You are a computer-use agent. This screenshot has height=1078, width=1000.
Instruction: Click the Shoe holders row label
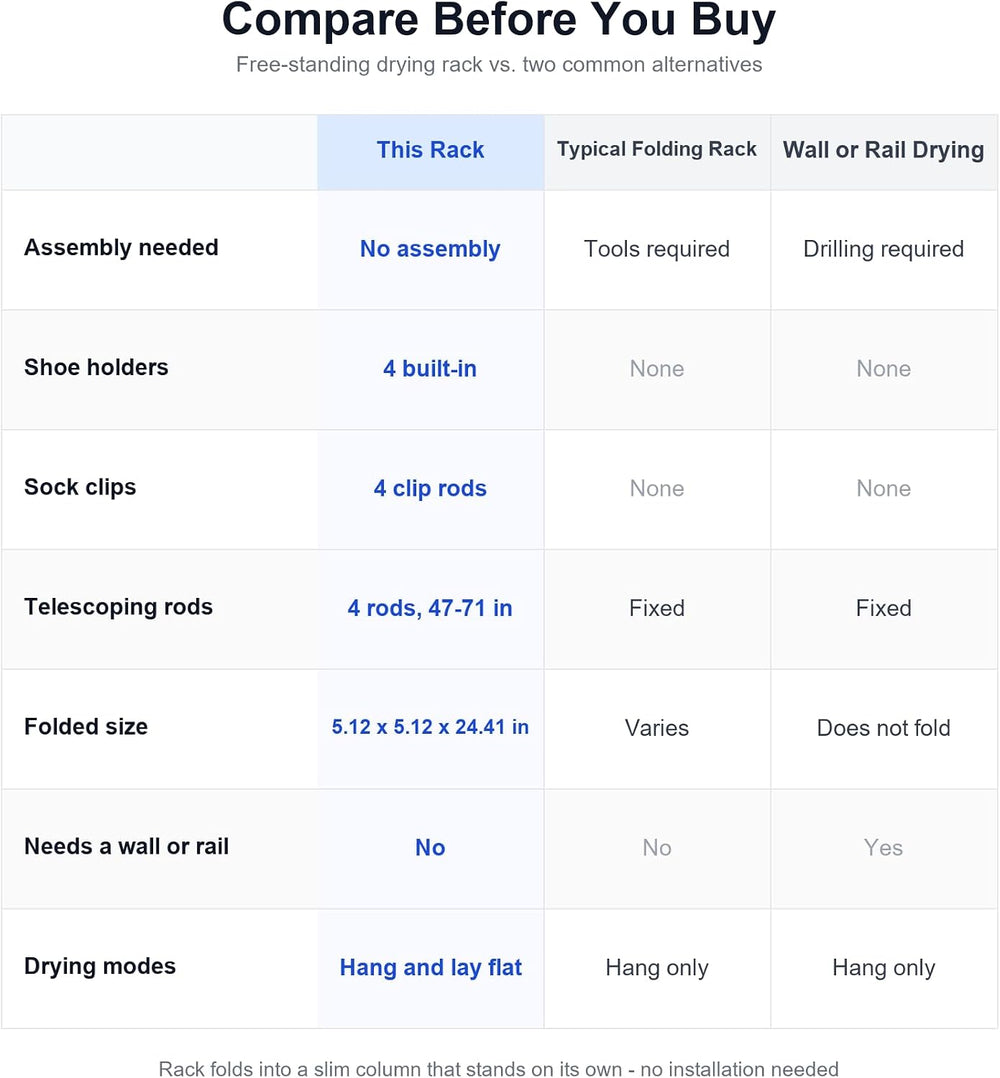(96, 367)
